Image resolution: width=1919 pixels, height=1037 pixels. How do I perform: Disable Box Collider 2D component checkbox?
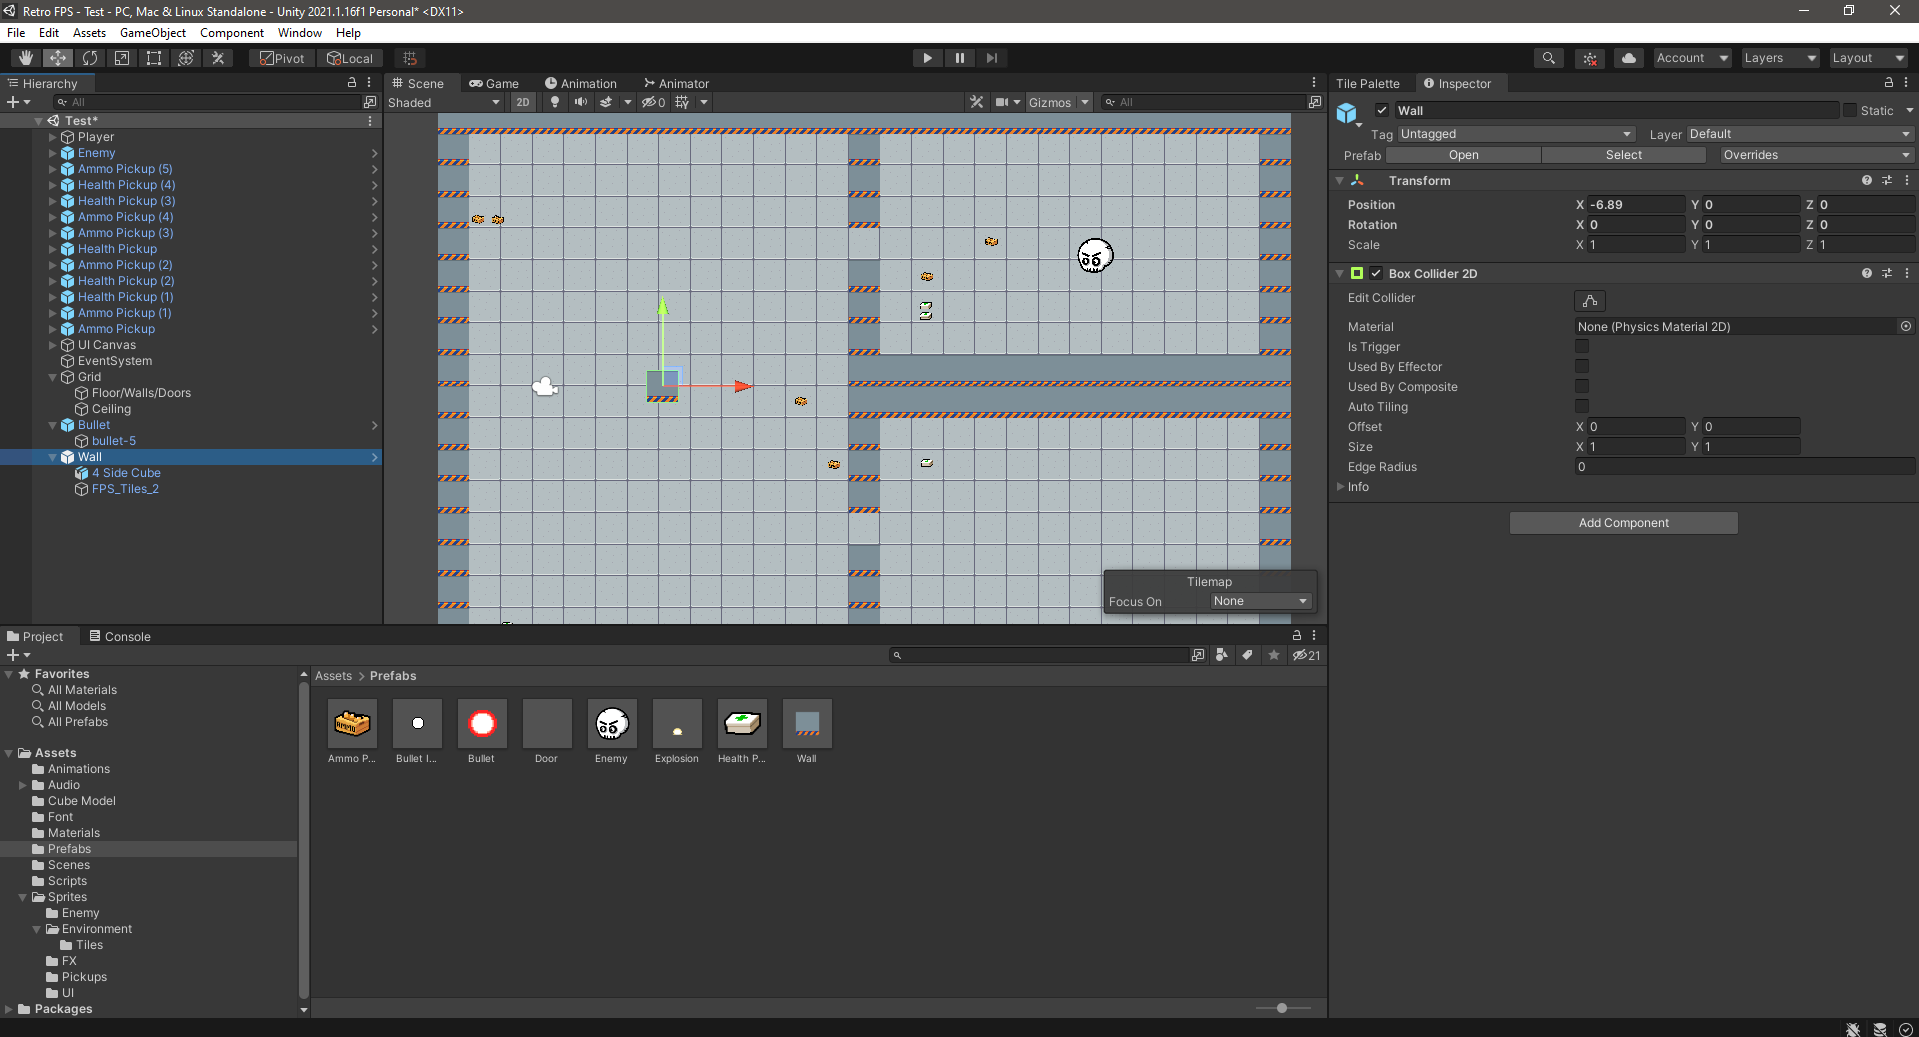(x=1376, y=273)
